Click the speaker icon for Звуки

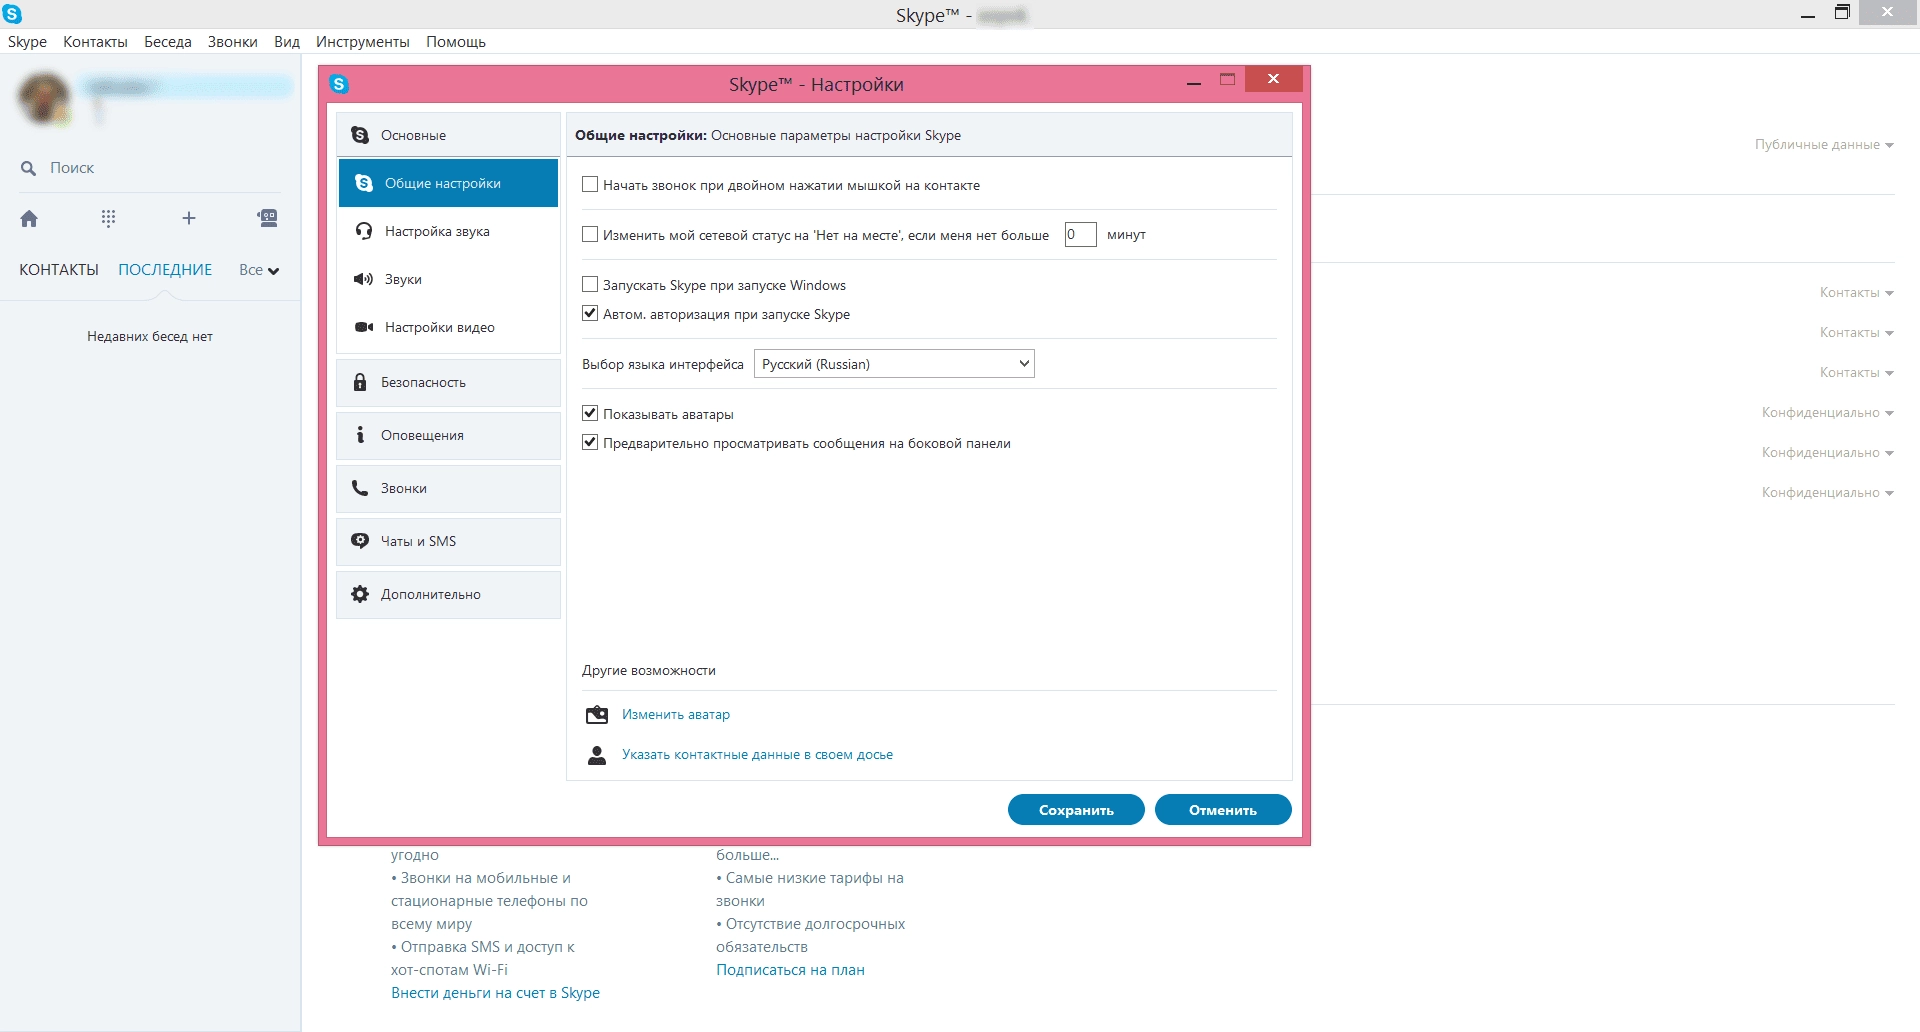pos(364,279)
